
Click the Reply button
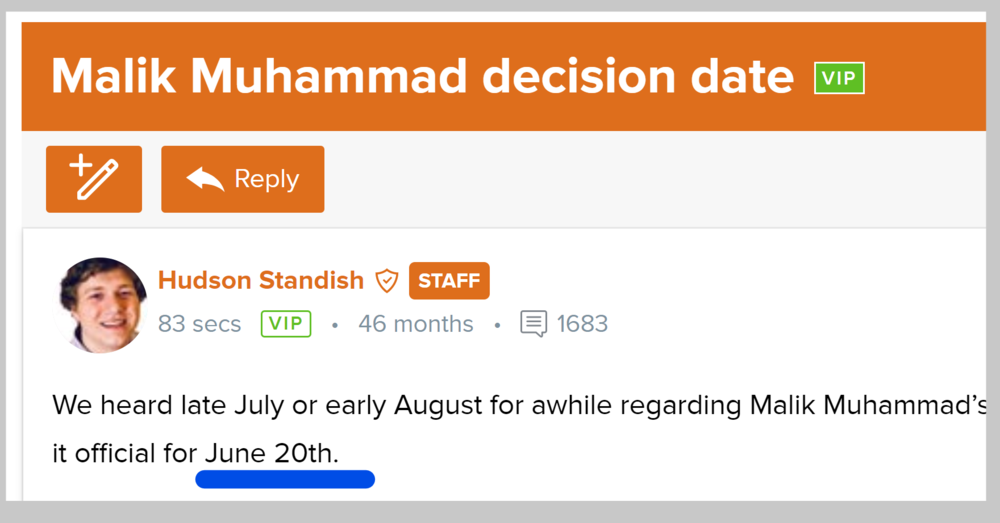pyautogui.click(x=243, y=179)
